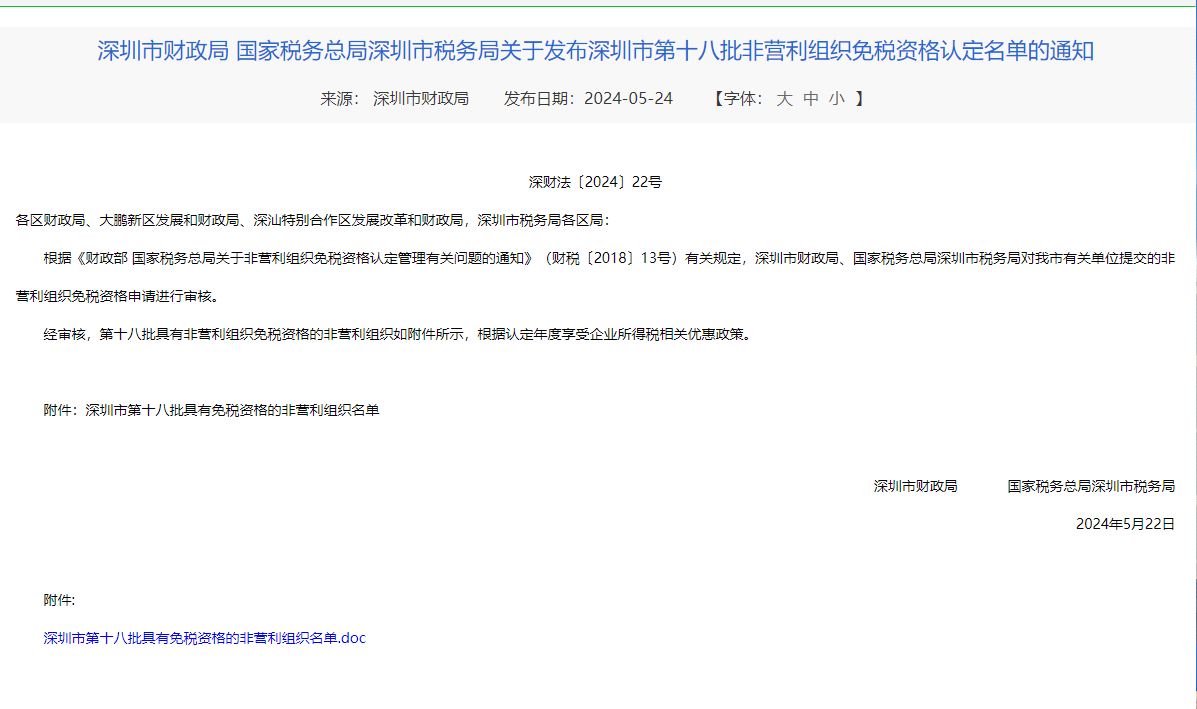This screenshot has width=1197, height=709.
Task: Open the 深圳市第十八批具有免税资格的非营利组织名单.doc attachment link
Action: [205, 638]
